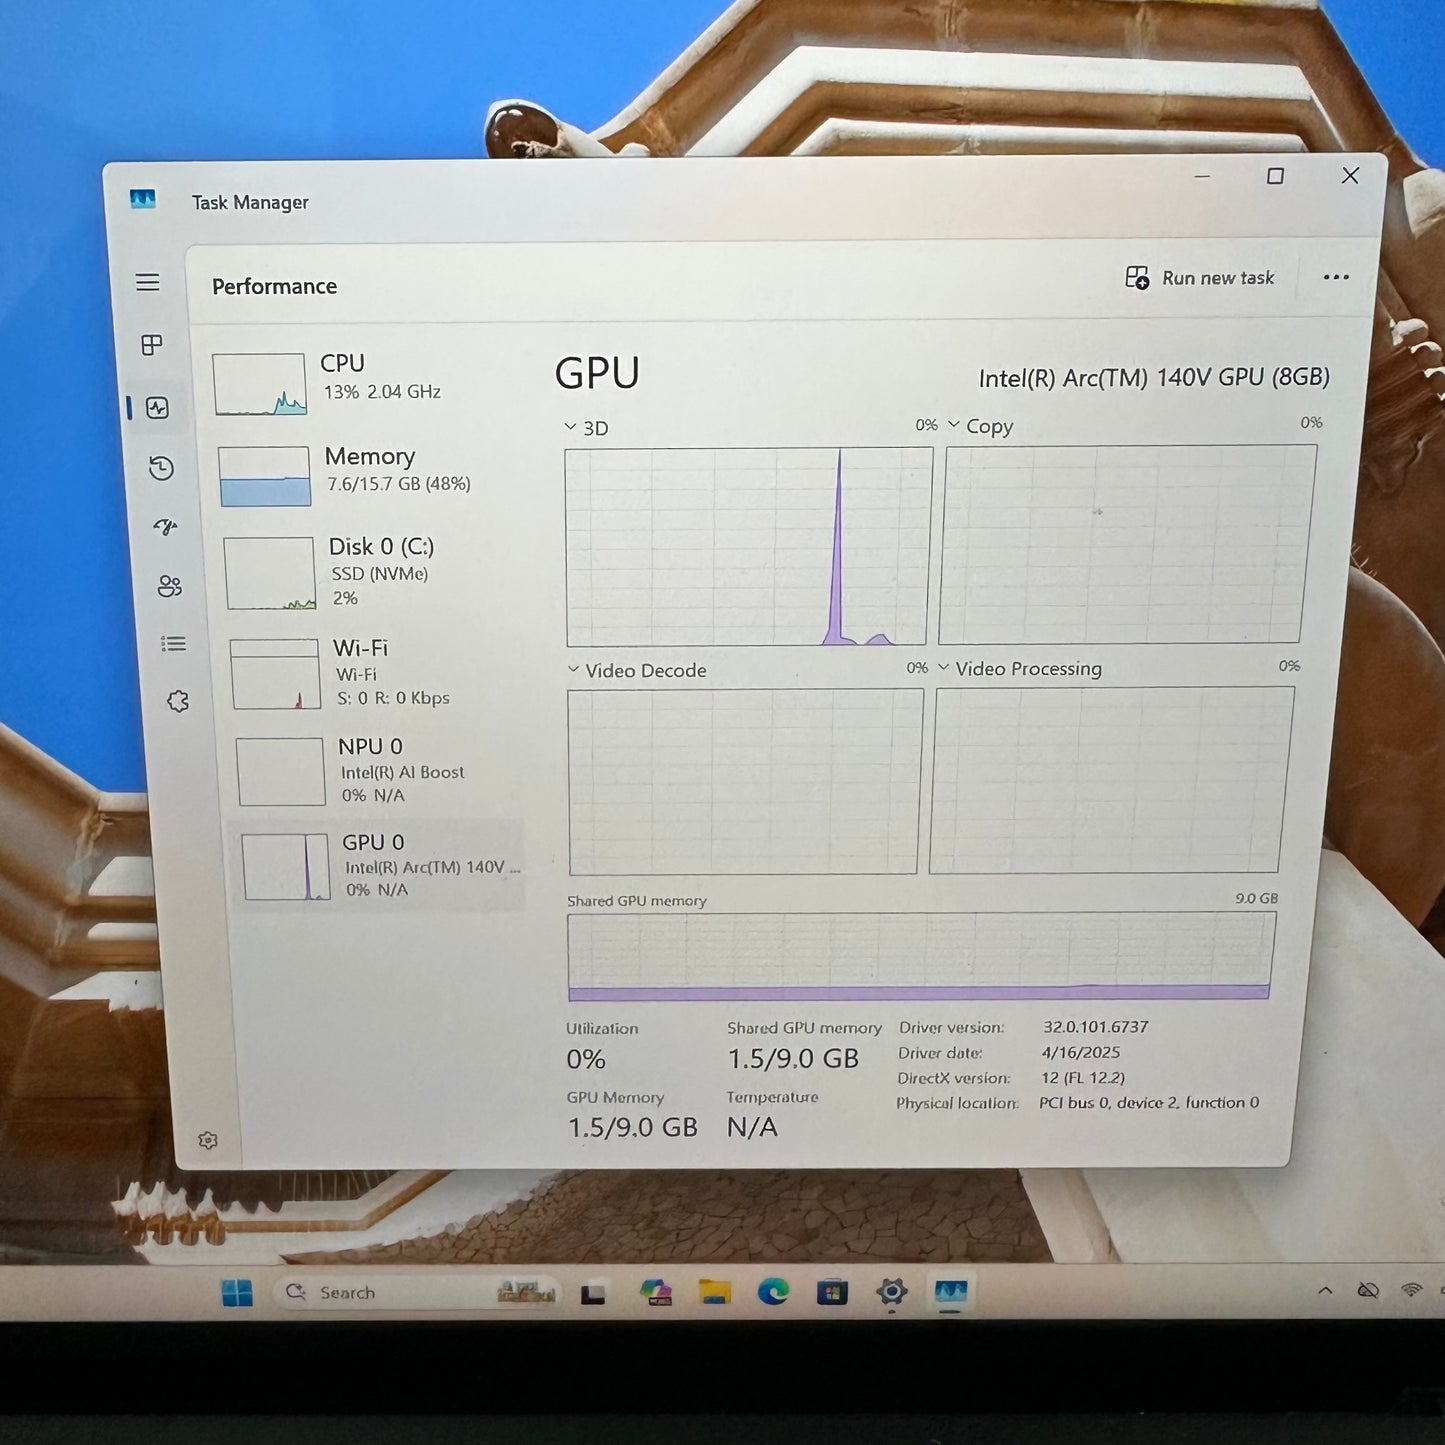The height and width of the screenshot is (1445, 1445).
Task: Click the "Performance" page heading
Action: [x=275, y=286]
